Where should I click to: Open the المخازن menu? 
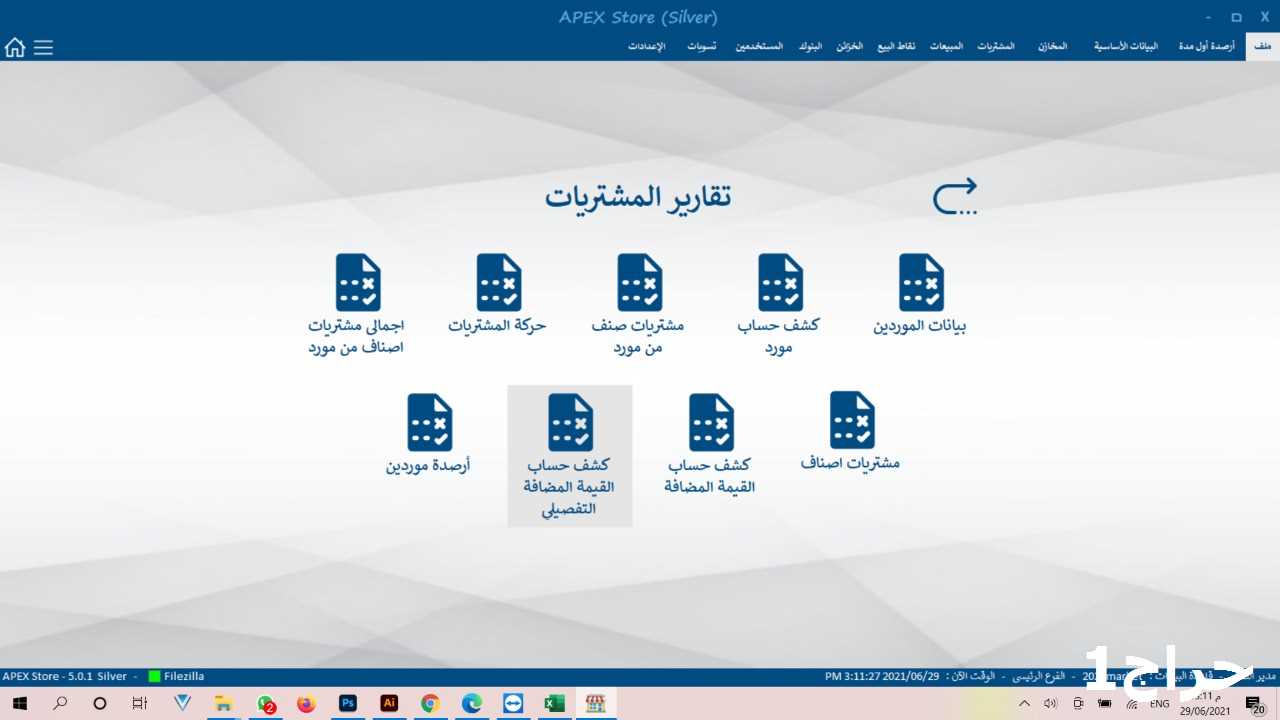(x=1052, y=47)
